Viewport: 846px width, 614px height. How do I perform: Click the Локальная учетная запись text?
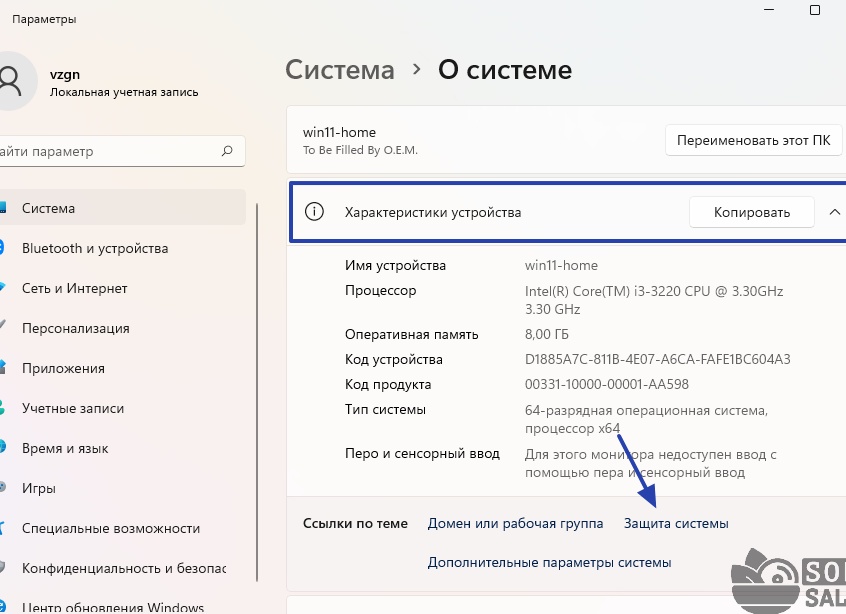pyautogui.click(x=124, y=92)
